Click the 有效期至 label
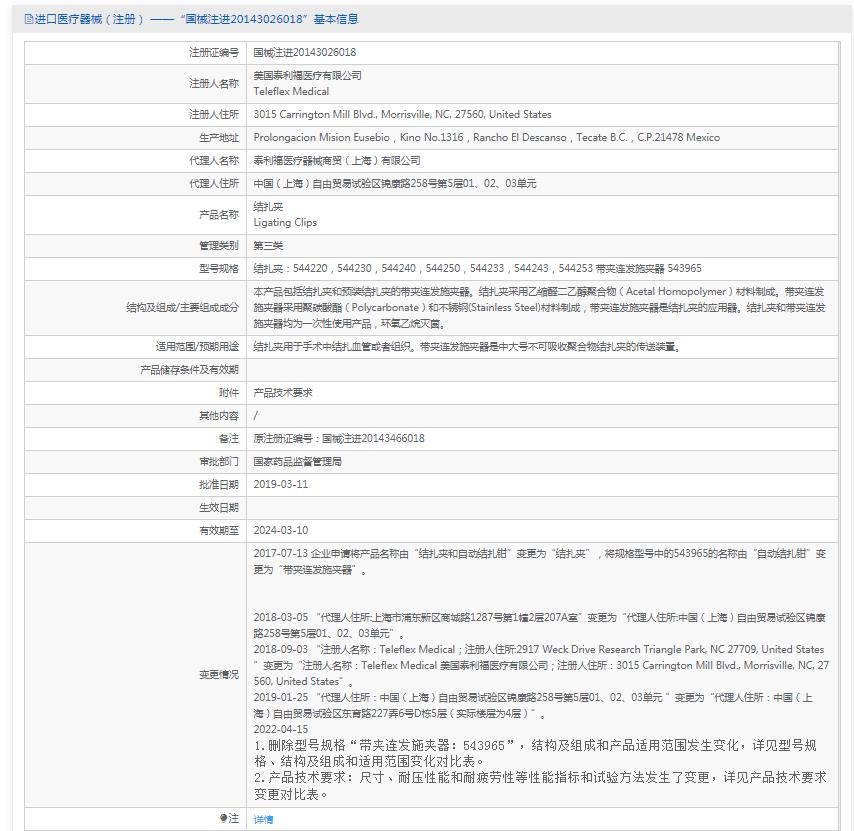Screen dimensions: 854x831 click(218, 530)
